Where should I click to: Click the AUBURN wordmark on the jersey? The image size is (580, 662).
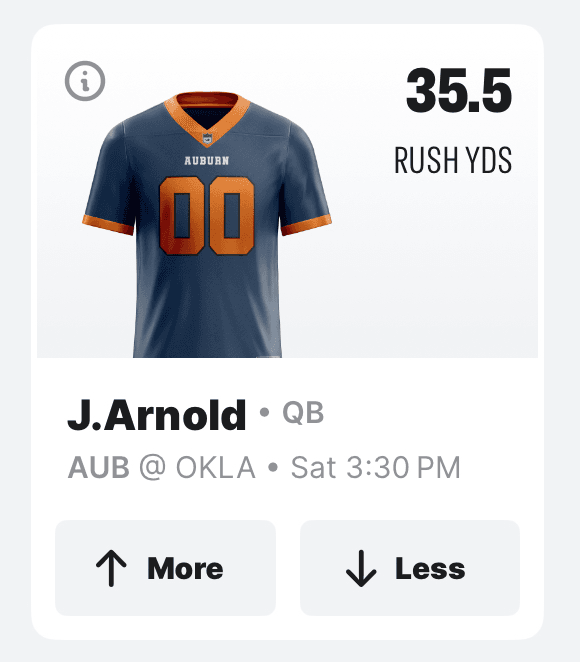(x=207, y=161)
